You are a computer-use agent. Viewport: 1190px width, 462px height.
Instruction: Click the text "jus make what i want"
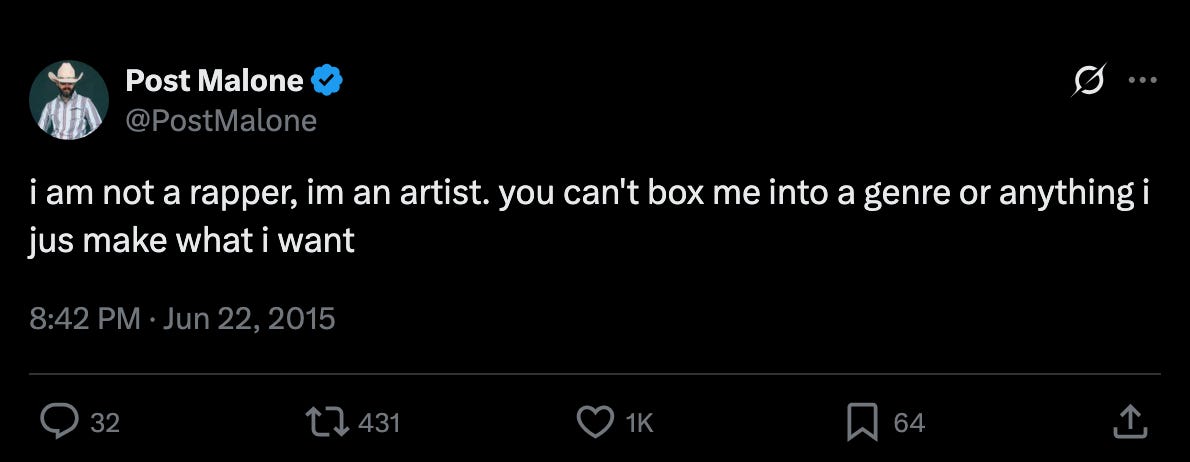(192, 241)
